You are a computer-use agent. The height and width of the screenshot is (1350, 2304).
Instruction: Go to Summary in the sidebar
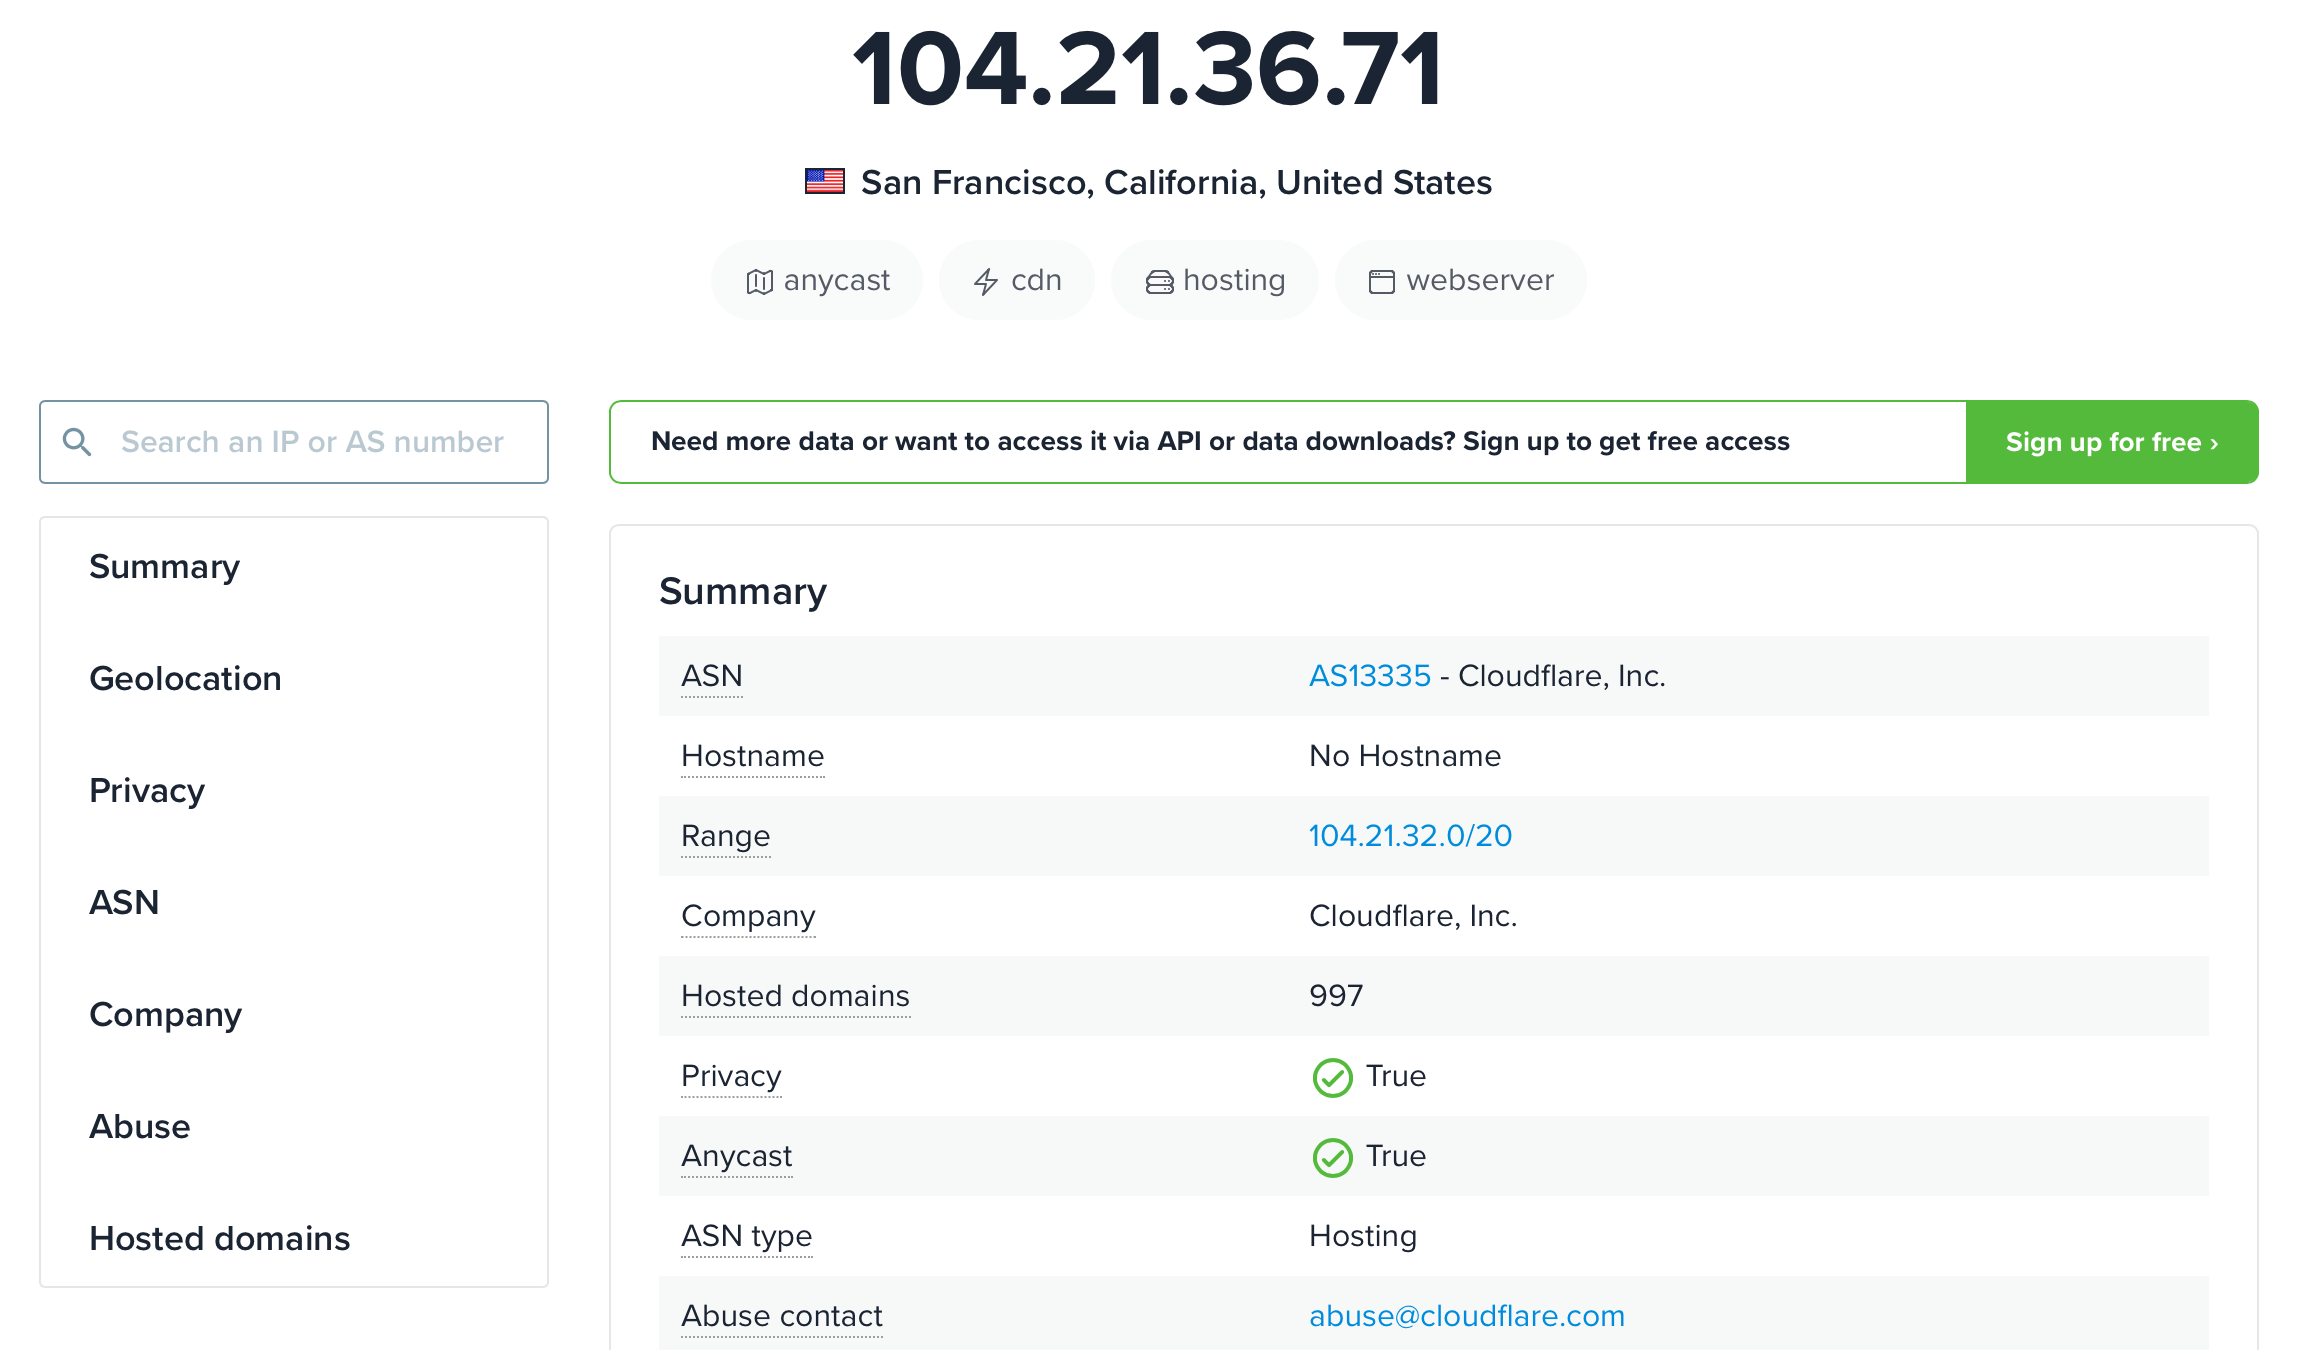pyautogui.click(x=164, y=566)
